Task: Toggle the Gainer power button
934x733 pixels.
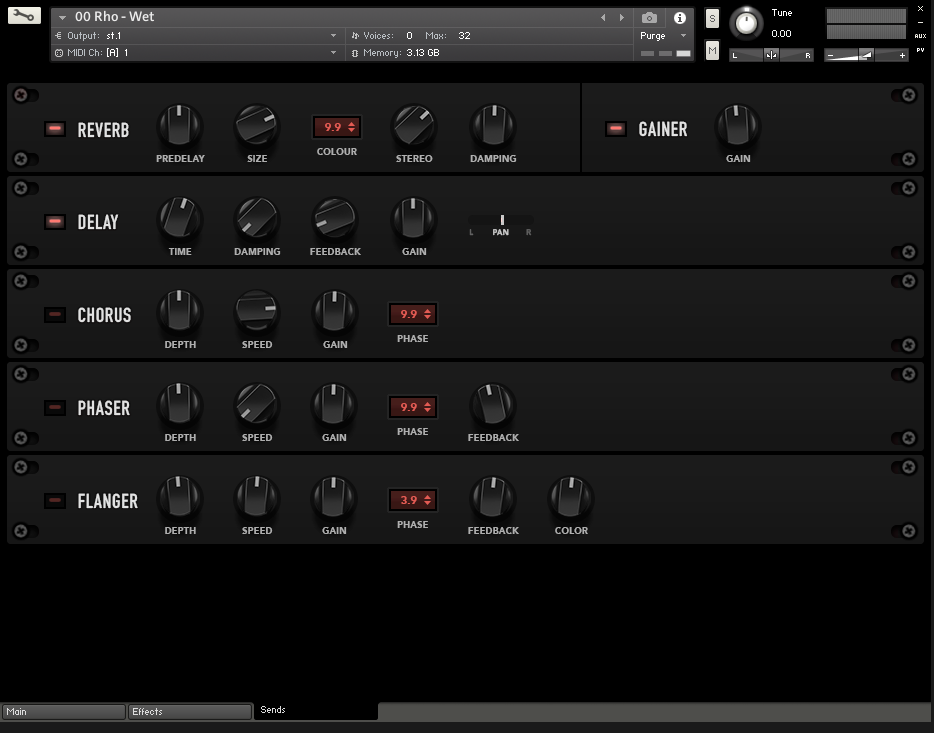Action: 616,129
